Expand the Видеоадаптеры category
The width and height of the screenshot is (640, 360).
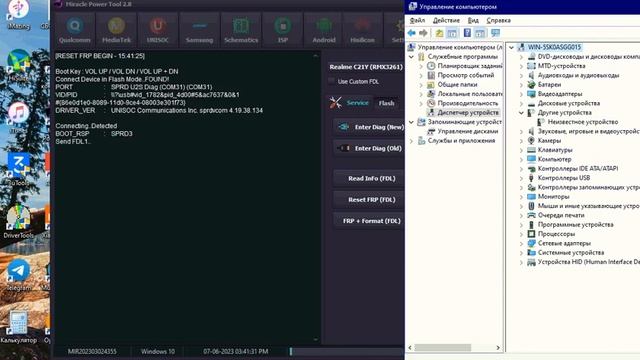point(521,94)
